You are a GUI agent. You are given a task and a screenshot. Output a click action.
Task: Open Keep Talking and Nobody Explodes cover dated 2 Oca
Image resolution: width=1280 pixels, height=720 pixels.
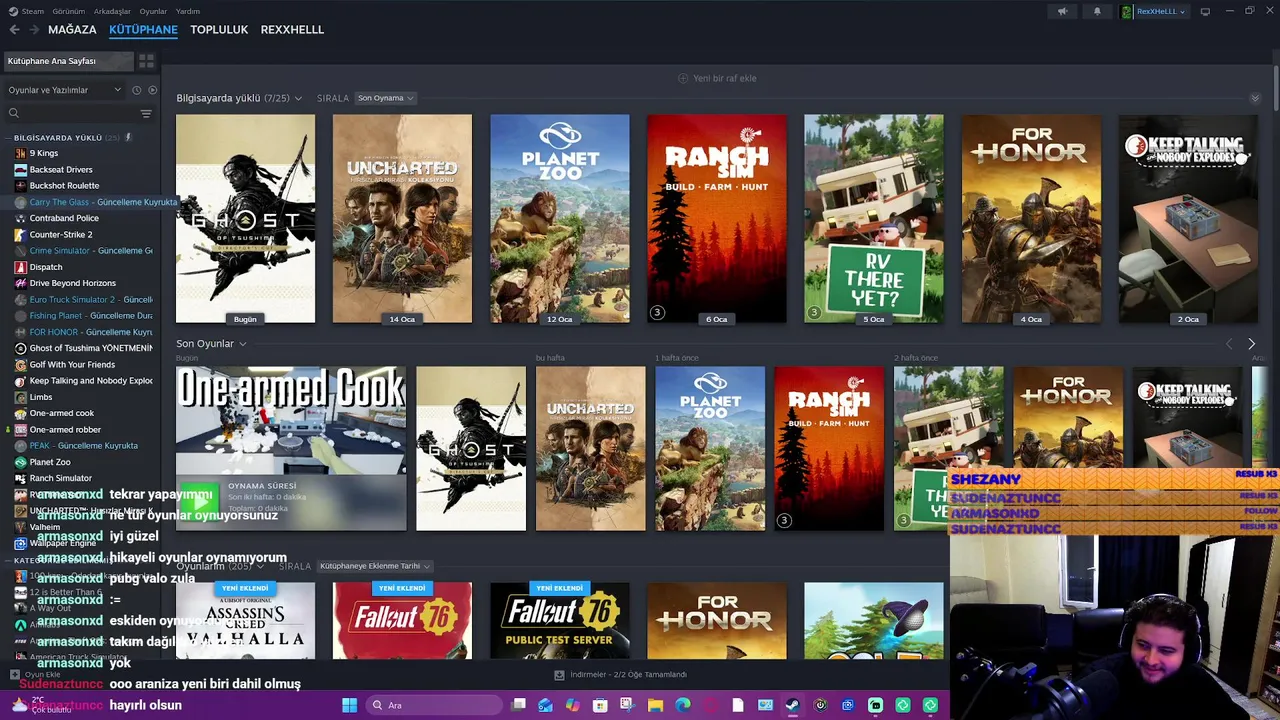pyautogui.click(x=1188, y=219)
